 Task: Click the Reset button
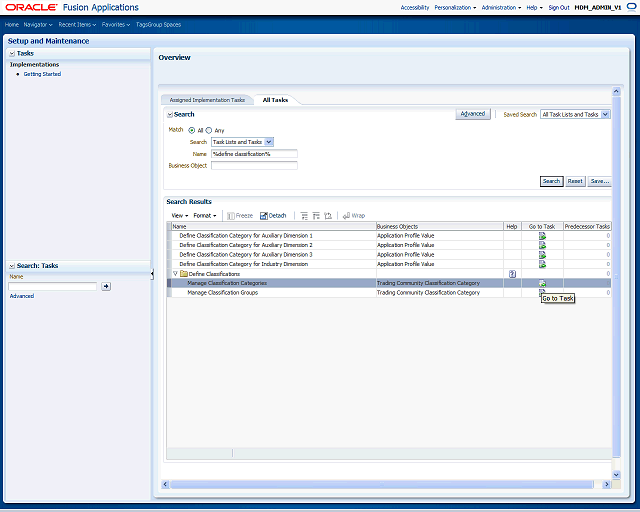point(575,181)
